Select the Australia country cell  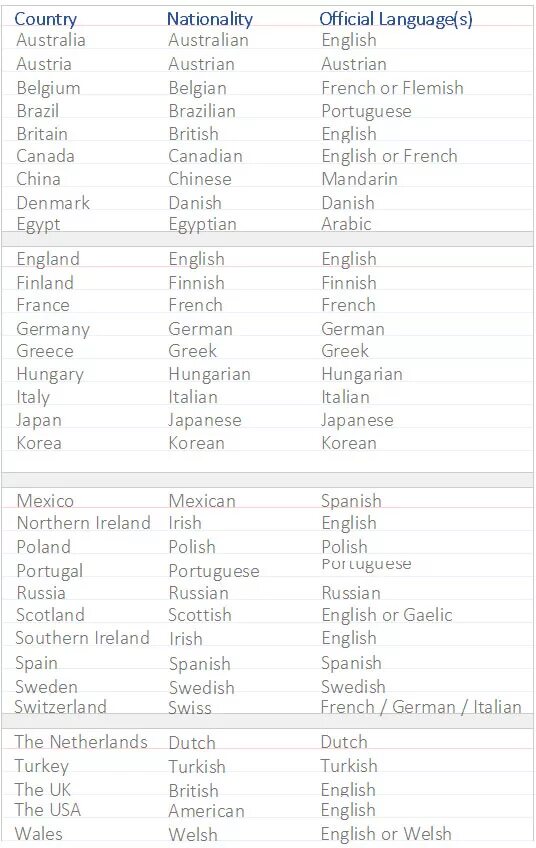(51, 40)
